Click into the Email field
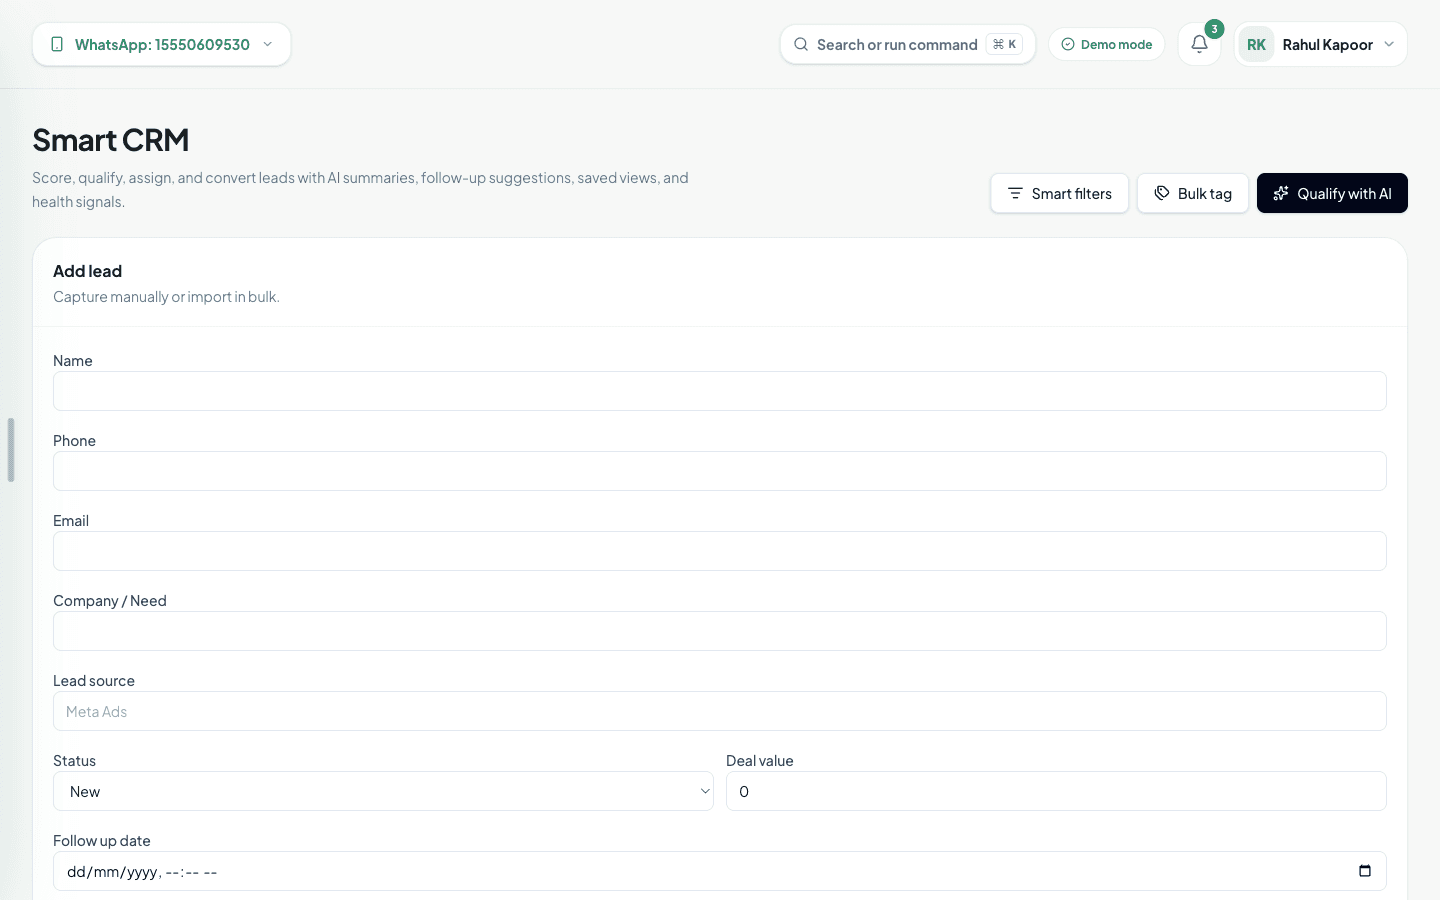 point(720,551)
